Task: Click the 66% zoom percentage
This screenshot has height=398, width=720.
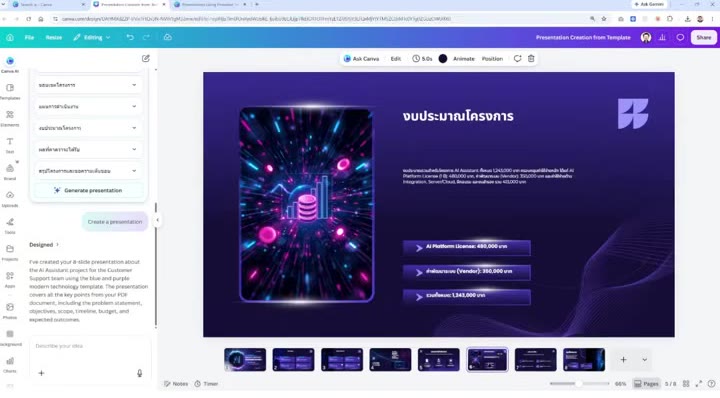Action: [x=620, y=383]
